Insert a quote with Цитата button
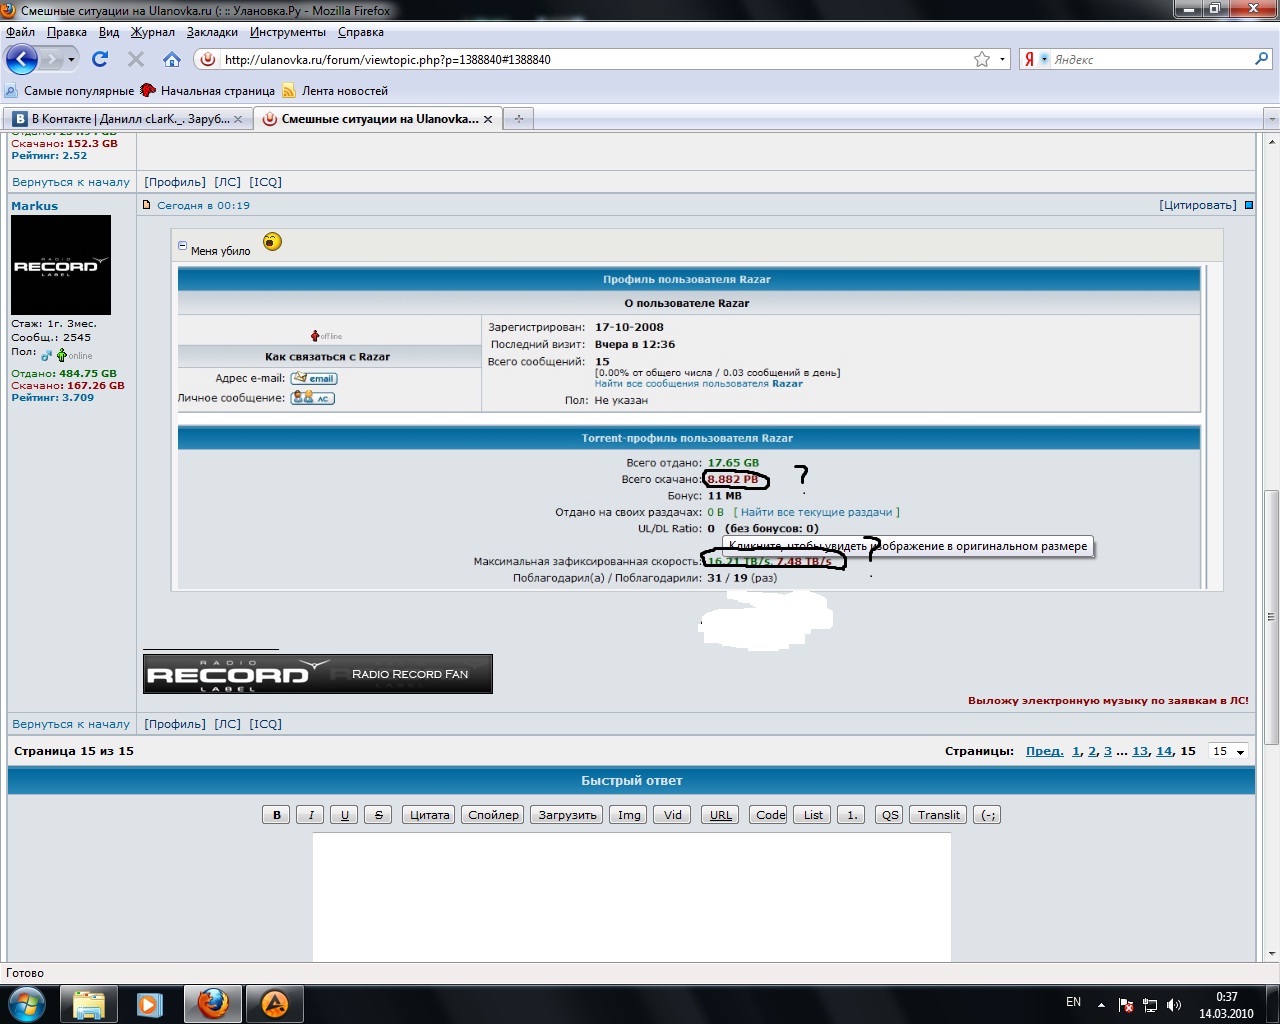 (430, 815)
